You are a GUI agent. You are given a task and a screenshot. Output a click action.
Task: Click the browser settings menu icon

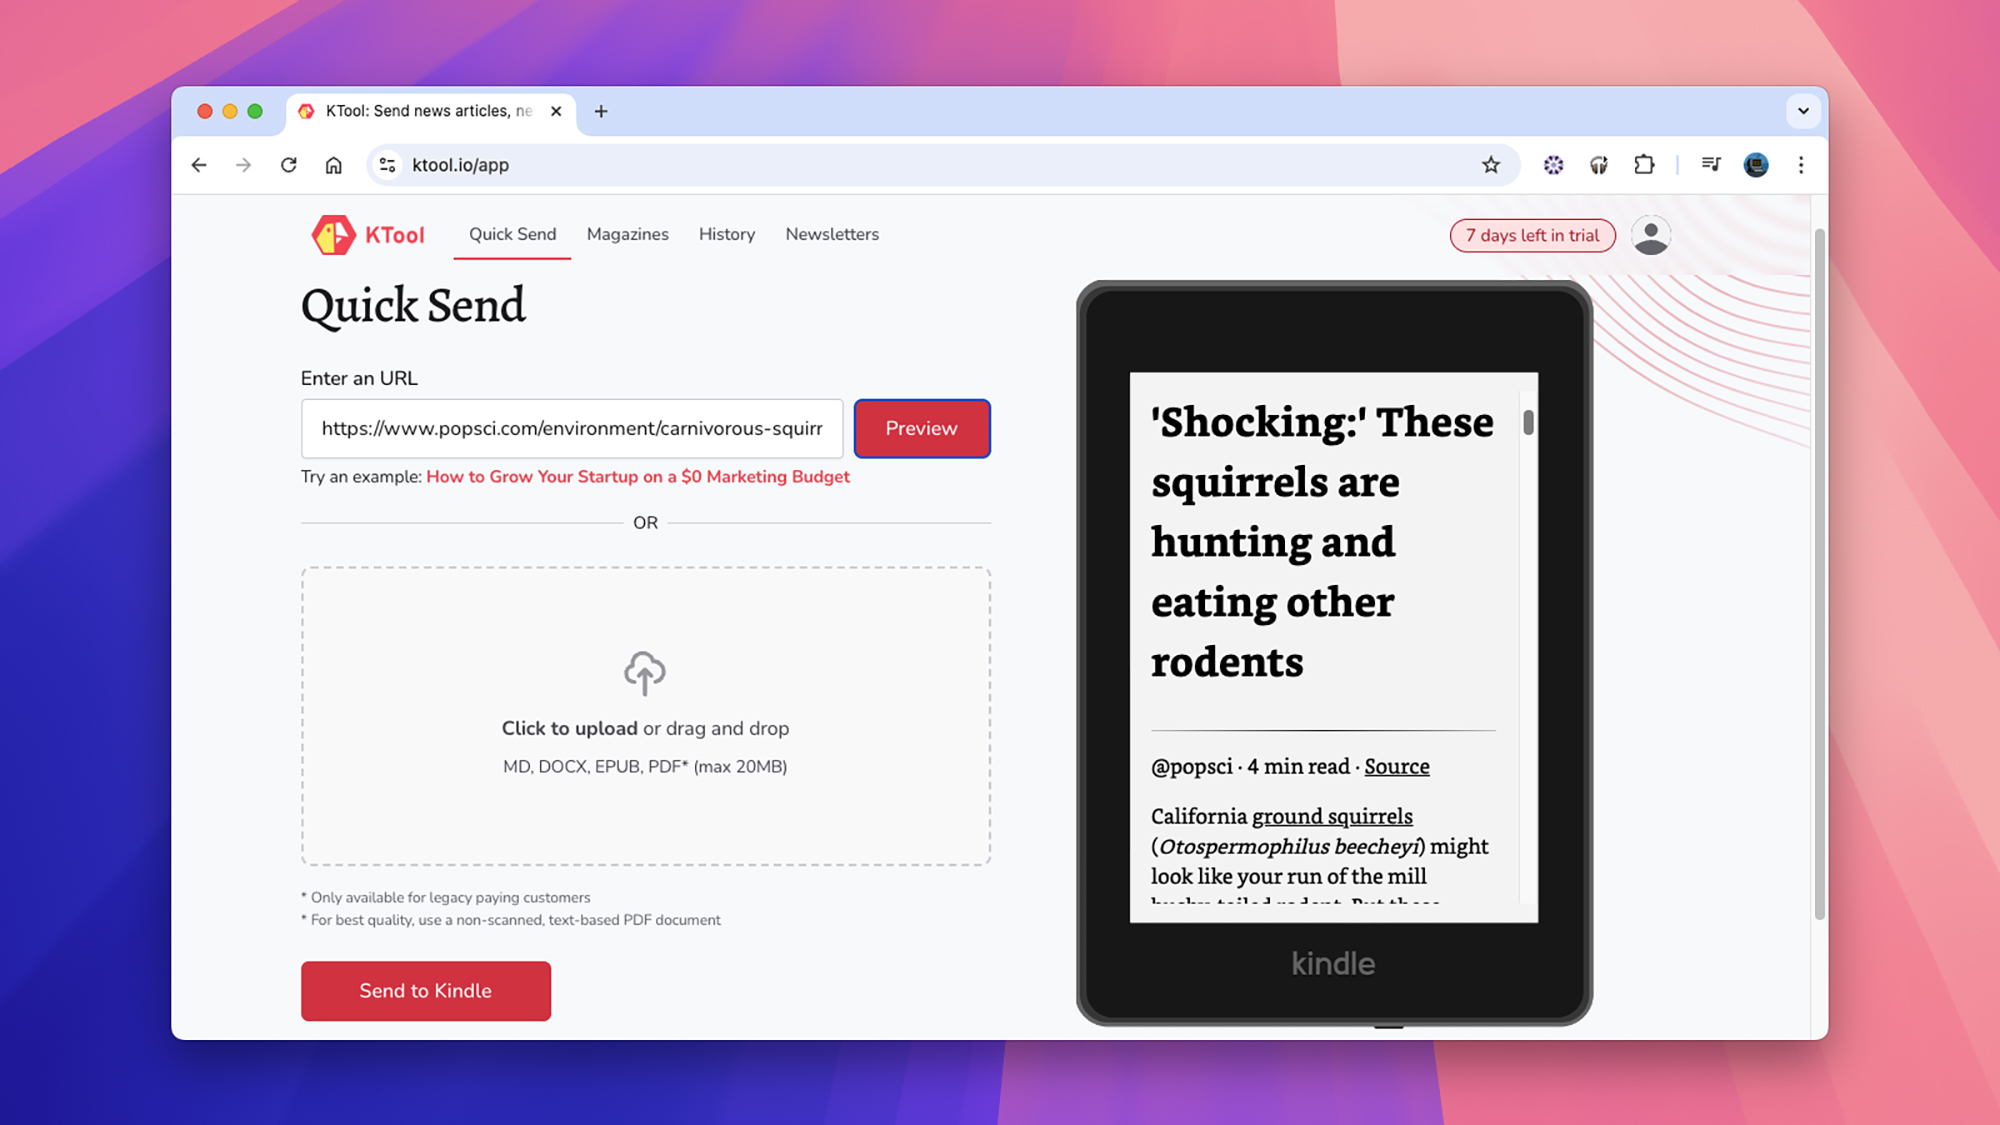coord(1801,165)
